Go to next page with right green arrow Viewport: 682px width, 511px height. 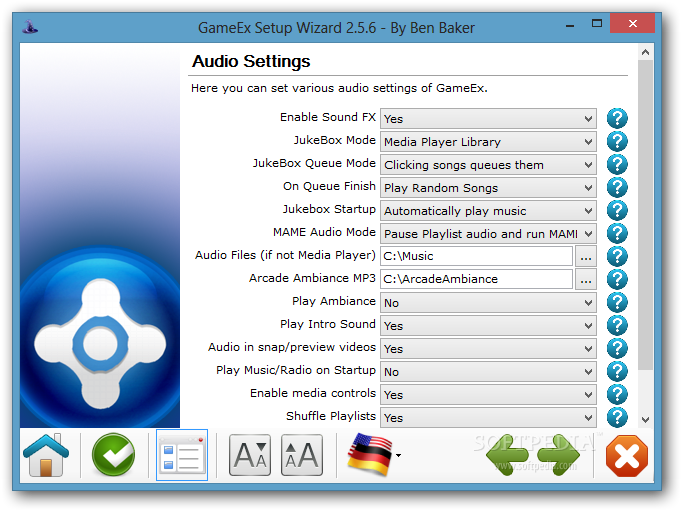coord(559,455)
